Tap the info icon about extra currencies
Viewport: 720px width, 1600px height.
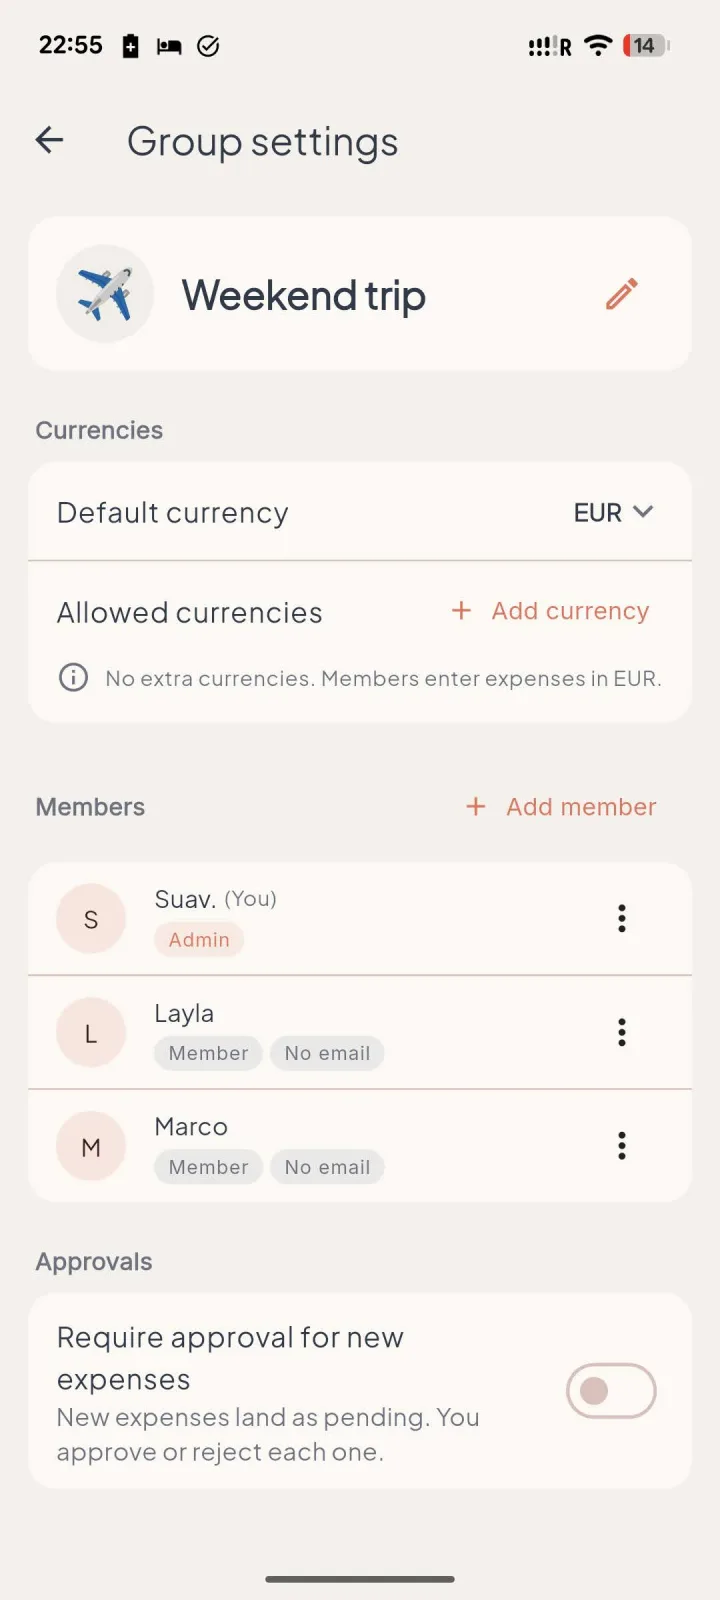[73, 677]
